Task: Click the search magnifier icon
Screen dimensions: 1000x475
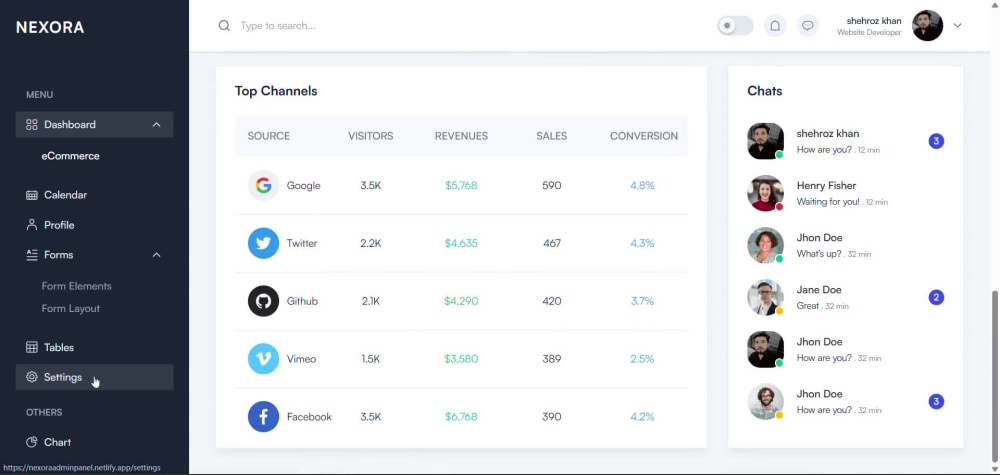Action: 224,26
